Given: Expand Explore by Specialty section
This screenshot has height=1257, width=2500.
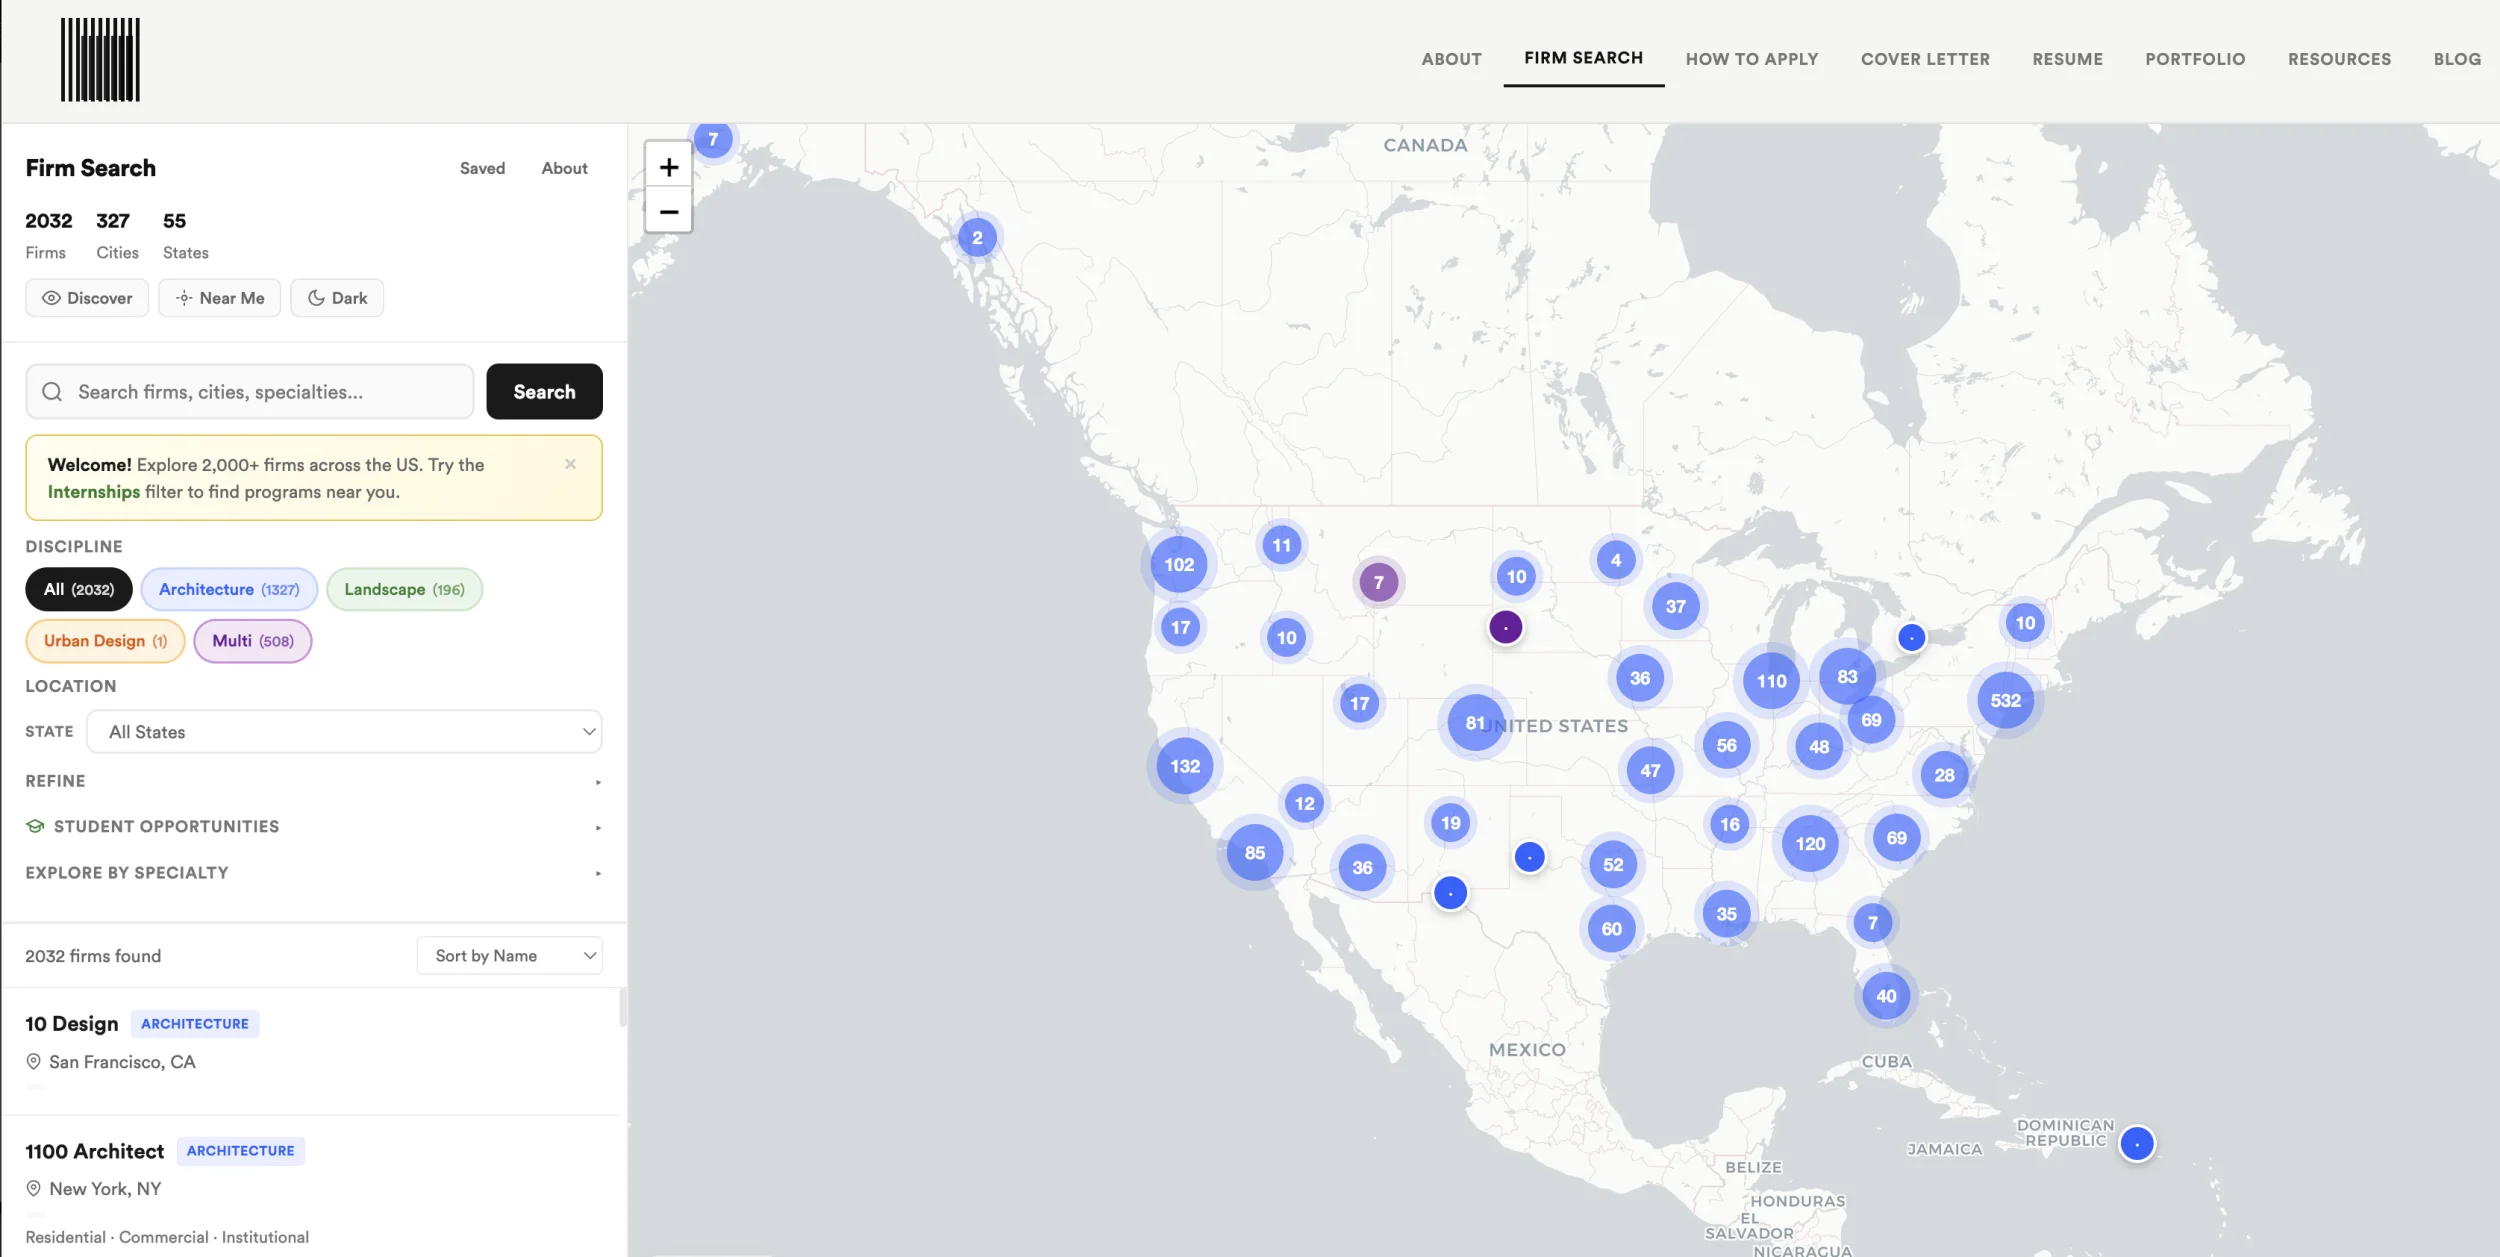Looking at the screenshot, I should pos(313,873).
